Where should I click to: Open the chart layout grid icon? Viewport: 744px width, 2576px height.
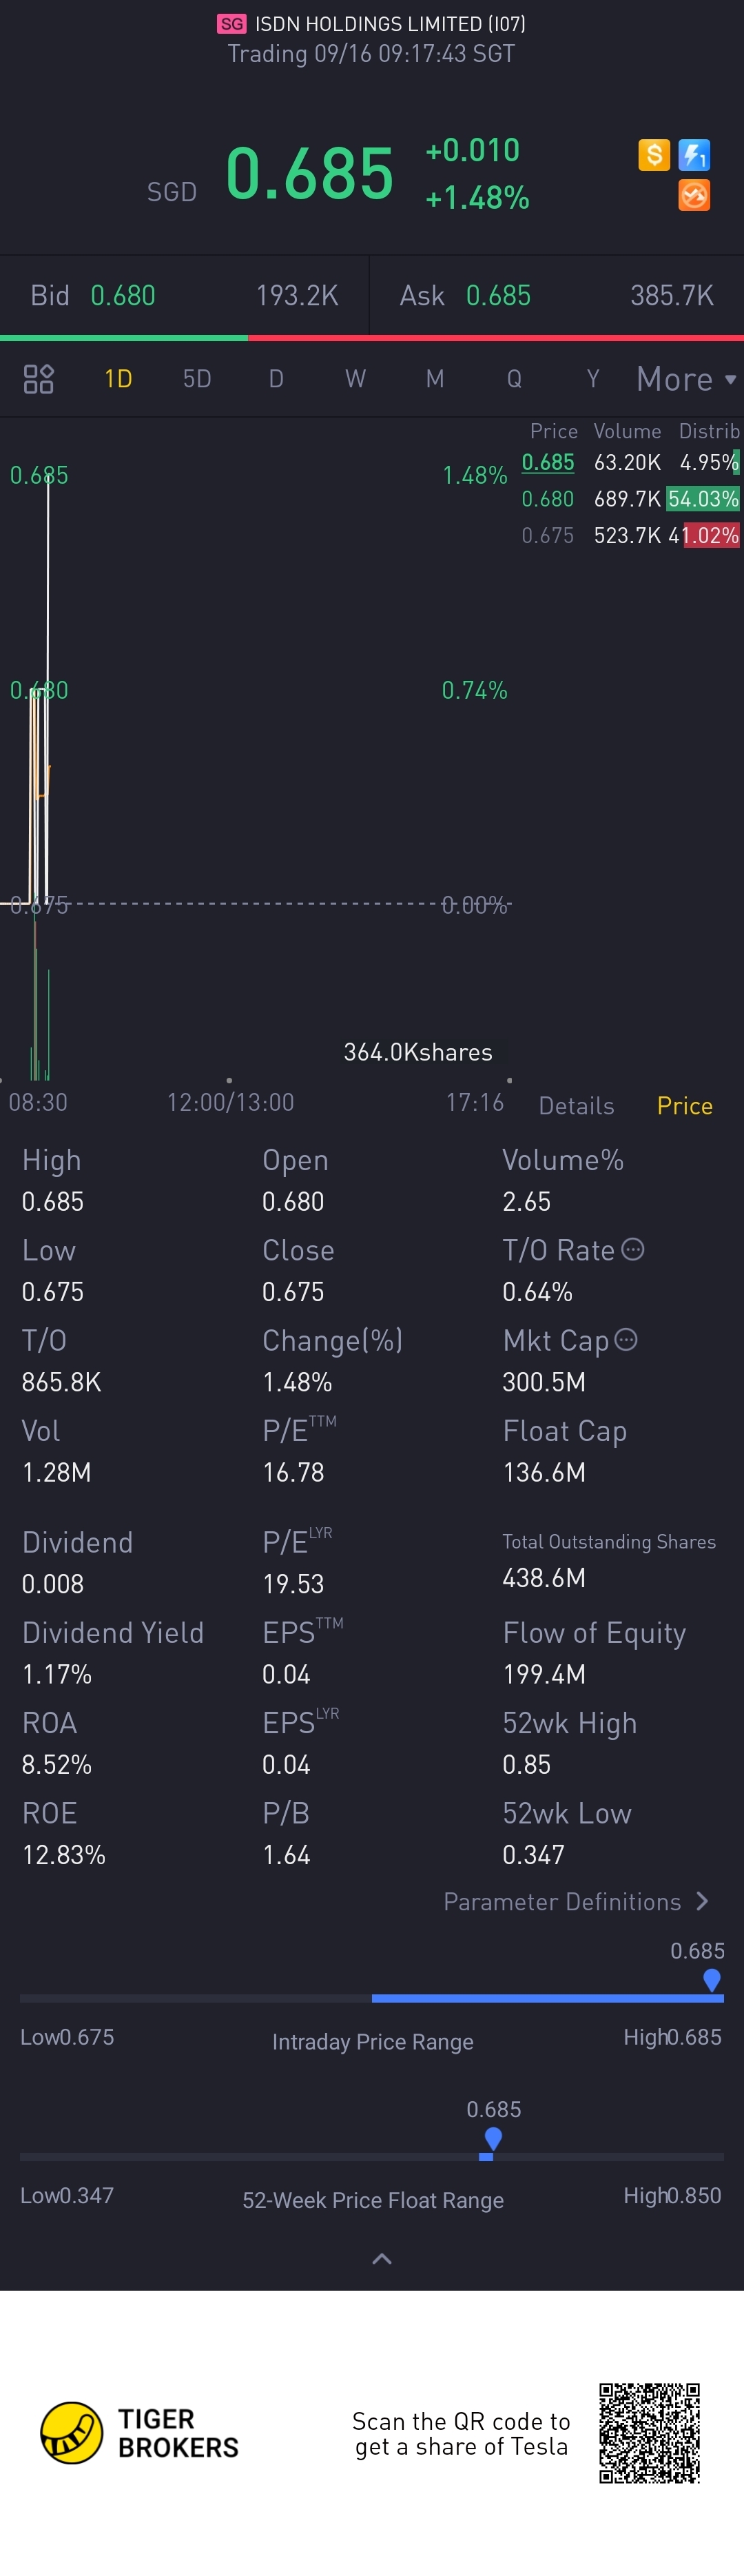click(38, 379)
